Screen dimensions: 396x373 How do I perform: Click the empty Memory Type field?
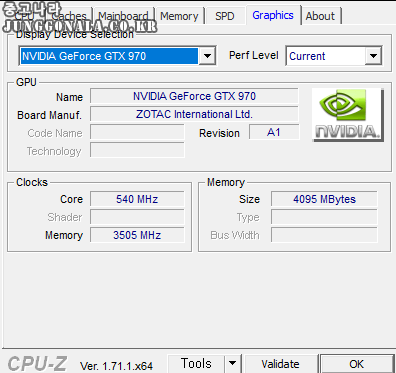324,217
